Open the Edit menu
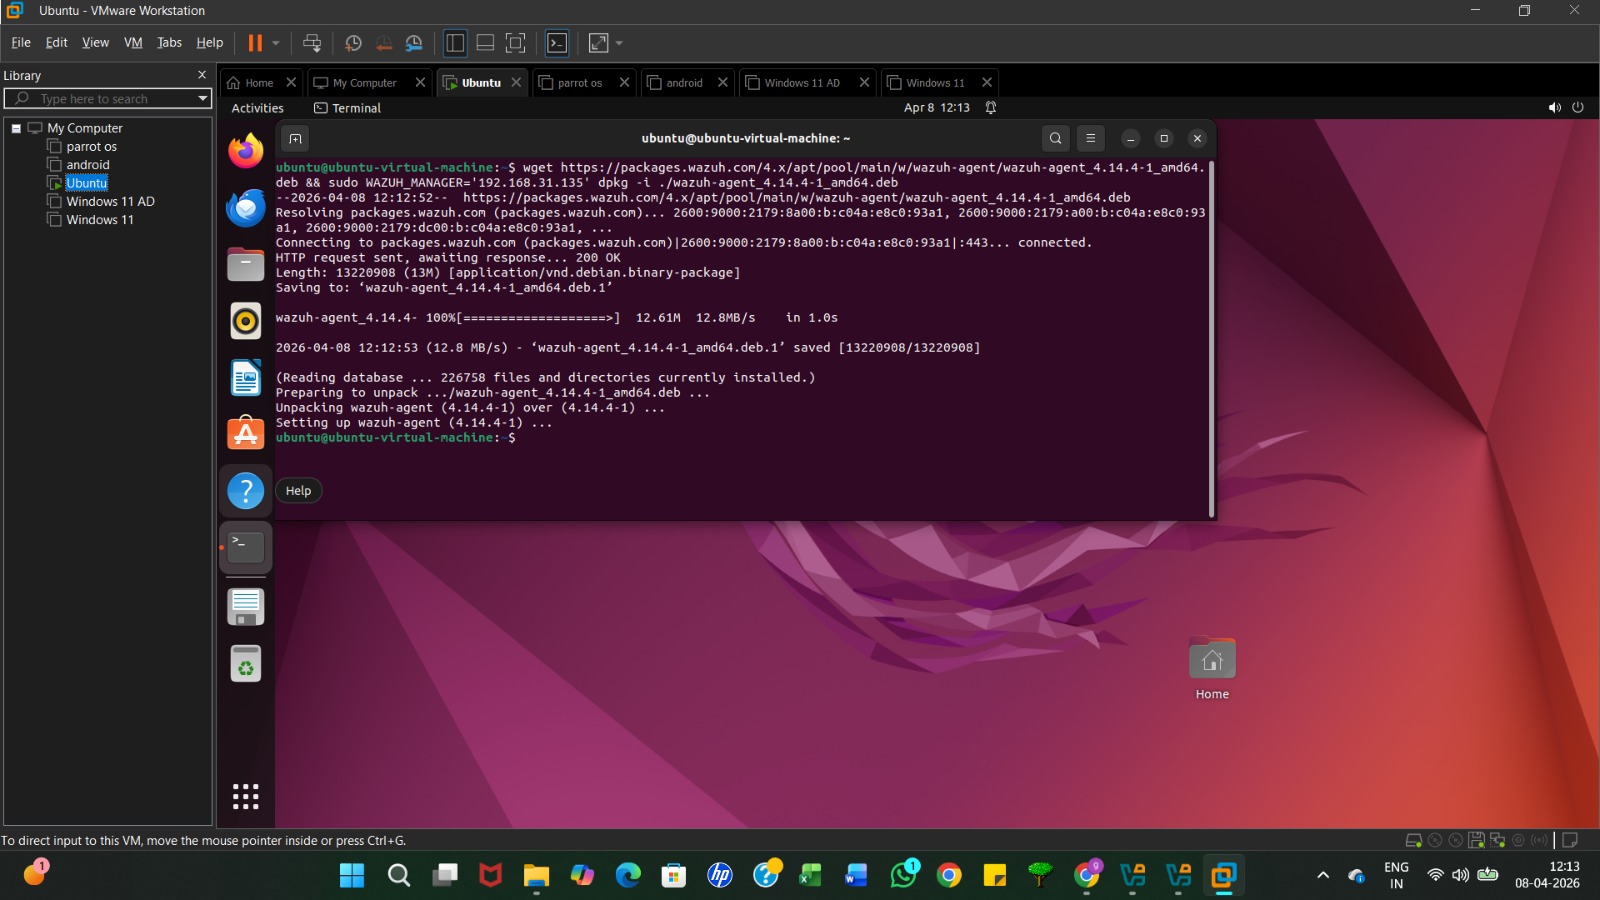 pyautogui.click(x=57, y=43)
